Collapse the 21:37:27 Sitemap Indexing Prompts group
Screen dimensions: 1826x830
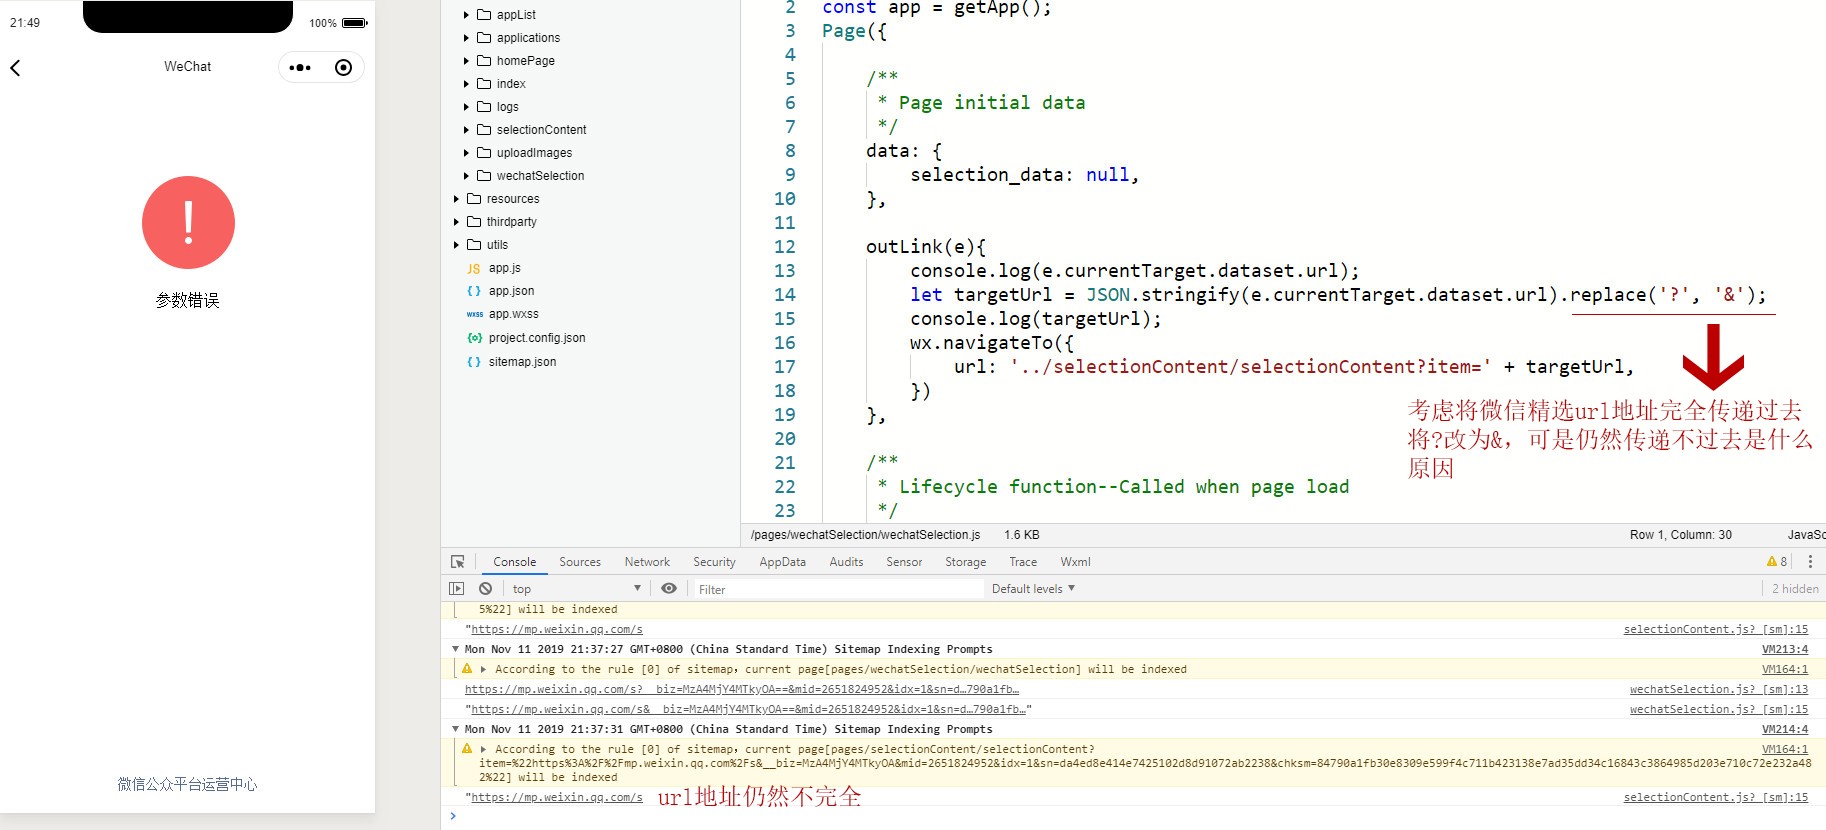pyautogui.click(x=456, y=649)
